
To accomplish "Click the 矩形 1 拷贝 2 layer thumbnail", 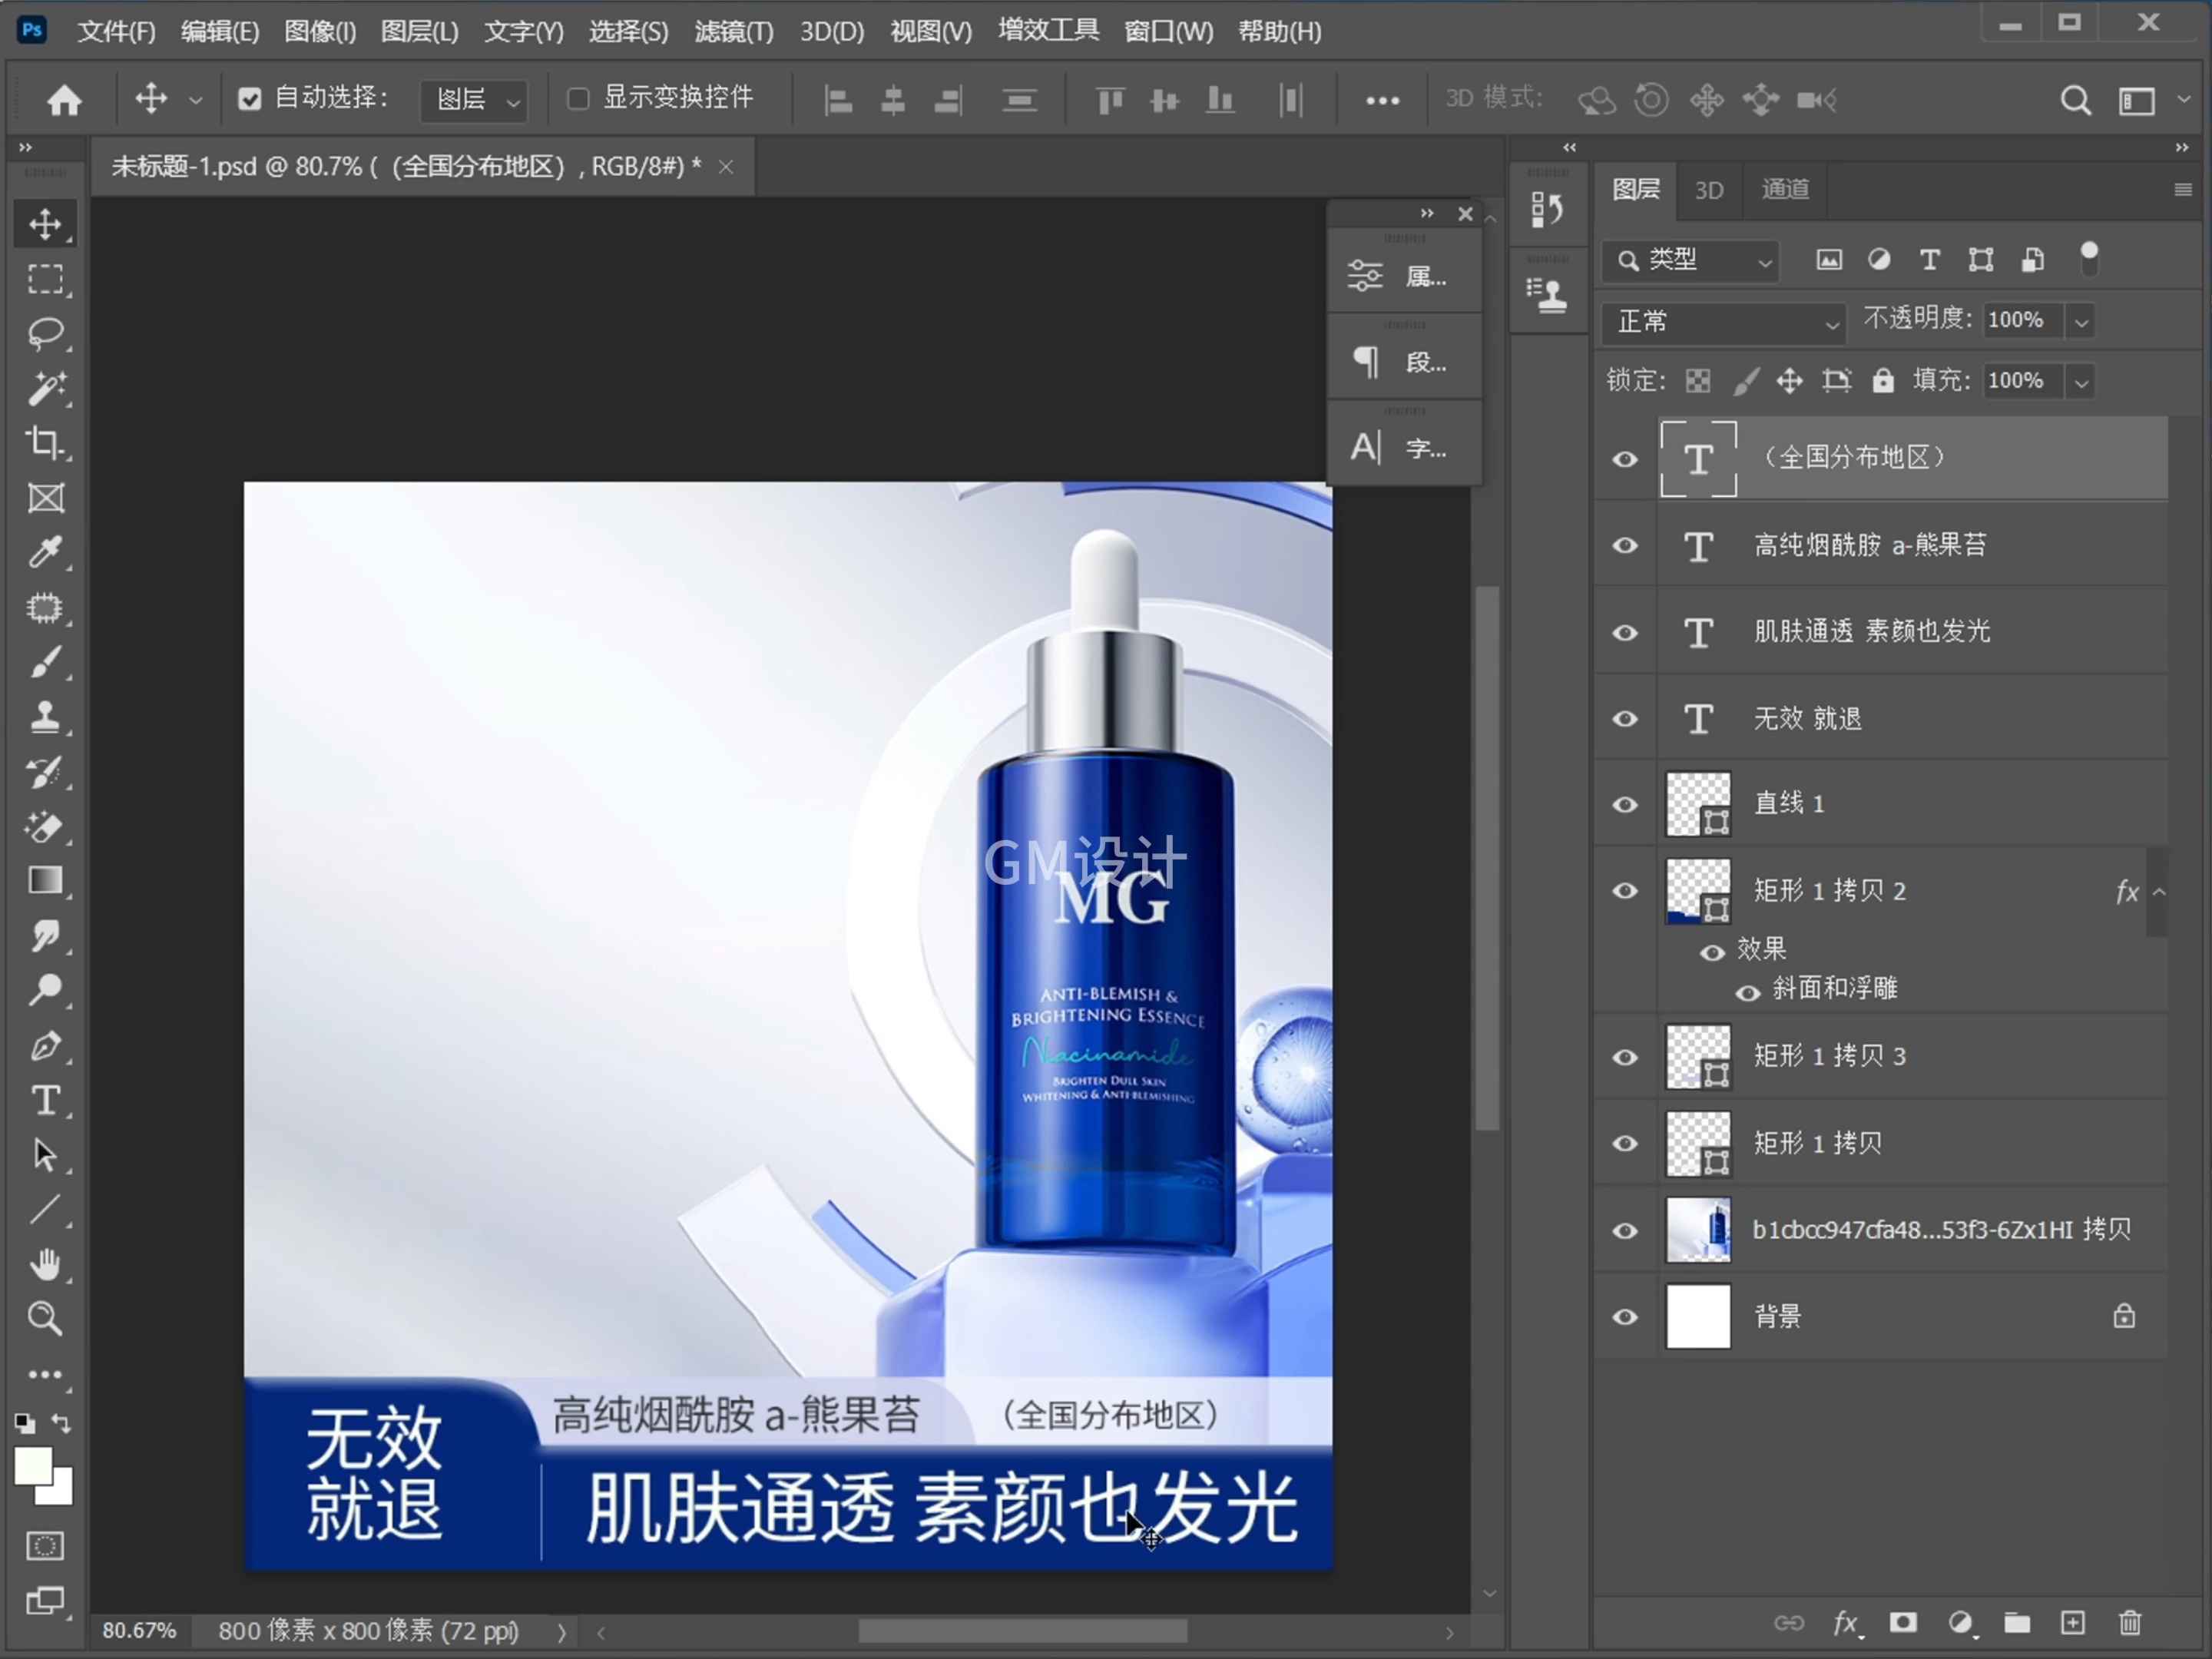I will [1698, 890].
